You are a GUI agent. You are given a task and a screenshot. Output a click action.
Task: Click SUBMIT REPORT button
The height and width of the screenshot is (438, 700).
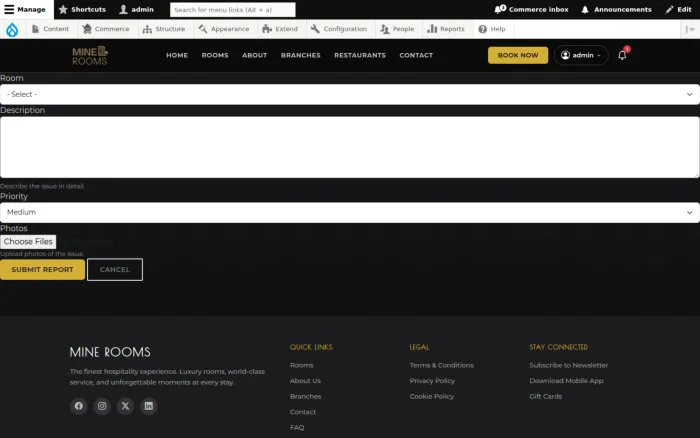coord(42,270)
